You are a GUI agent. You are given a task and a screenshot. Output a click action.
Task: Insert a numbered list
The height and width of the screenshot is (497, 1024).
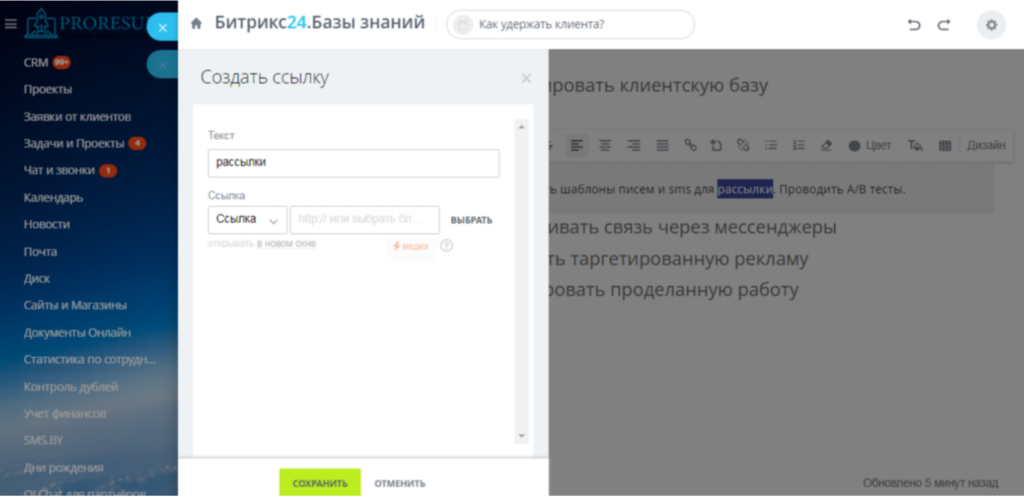pyautogui.click(x=799, y=145)
